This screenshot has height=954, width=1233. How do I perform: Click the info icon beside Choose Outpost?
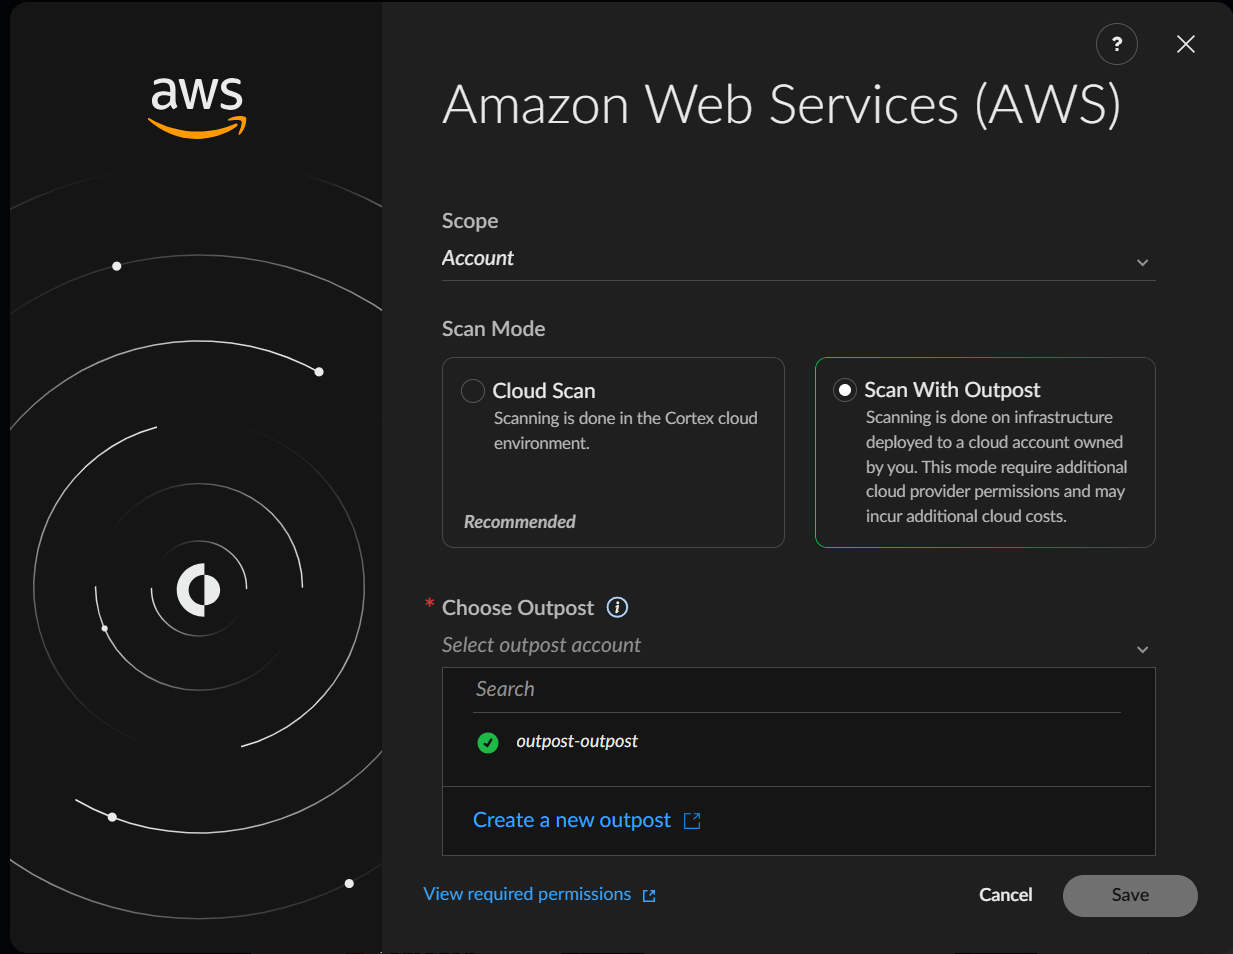click(617, 607)
